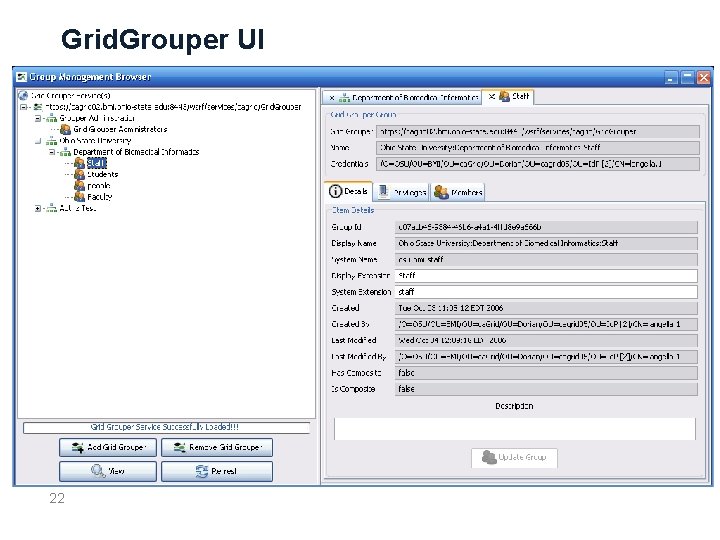Switch to Department of Biomedical Informatics tab
The width and height of the screenshot is (720, 540).
click(402, 97)
